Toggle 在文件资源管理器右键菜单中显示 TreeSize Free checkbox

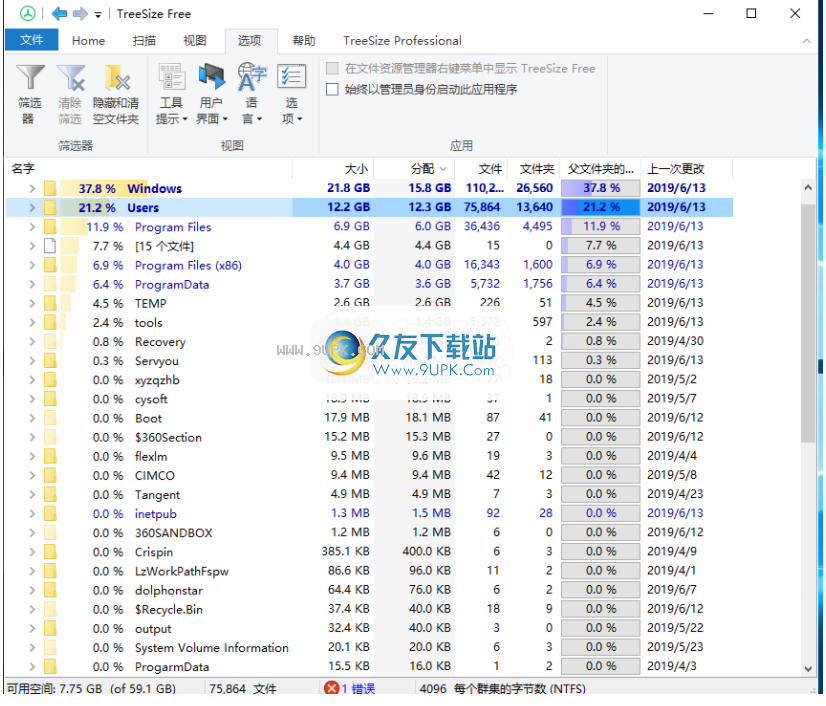click(332, 68)
